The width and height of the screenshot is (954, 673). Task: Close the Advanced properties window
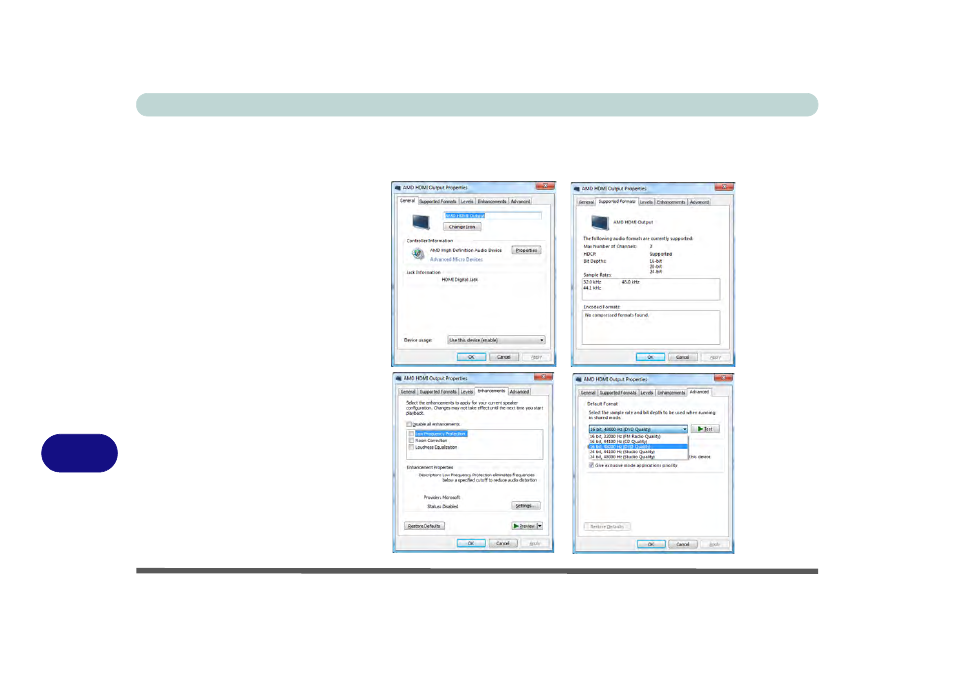coord(723,378)
